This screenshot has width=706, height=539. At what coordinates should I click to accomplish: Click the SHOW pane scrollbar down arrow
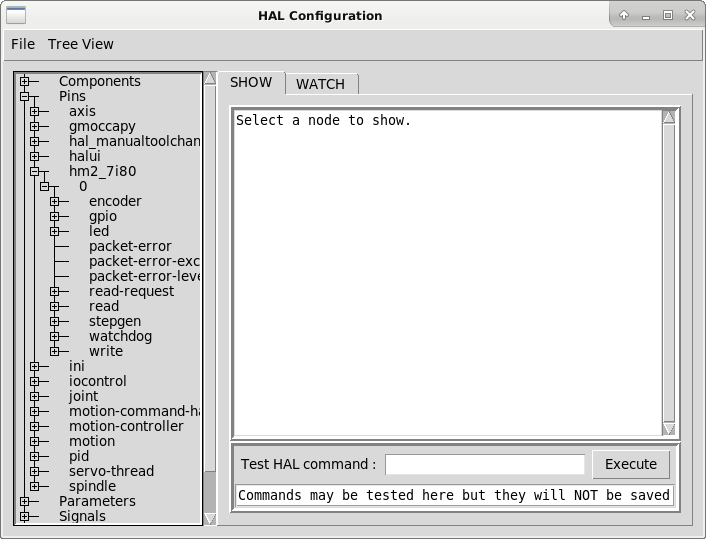coord(669,429)
